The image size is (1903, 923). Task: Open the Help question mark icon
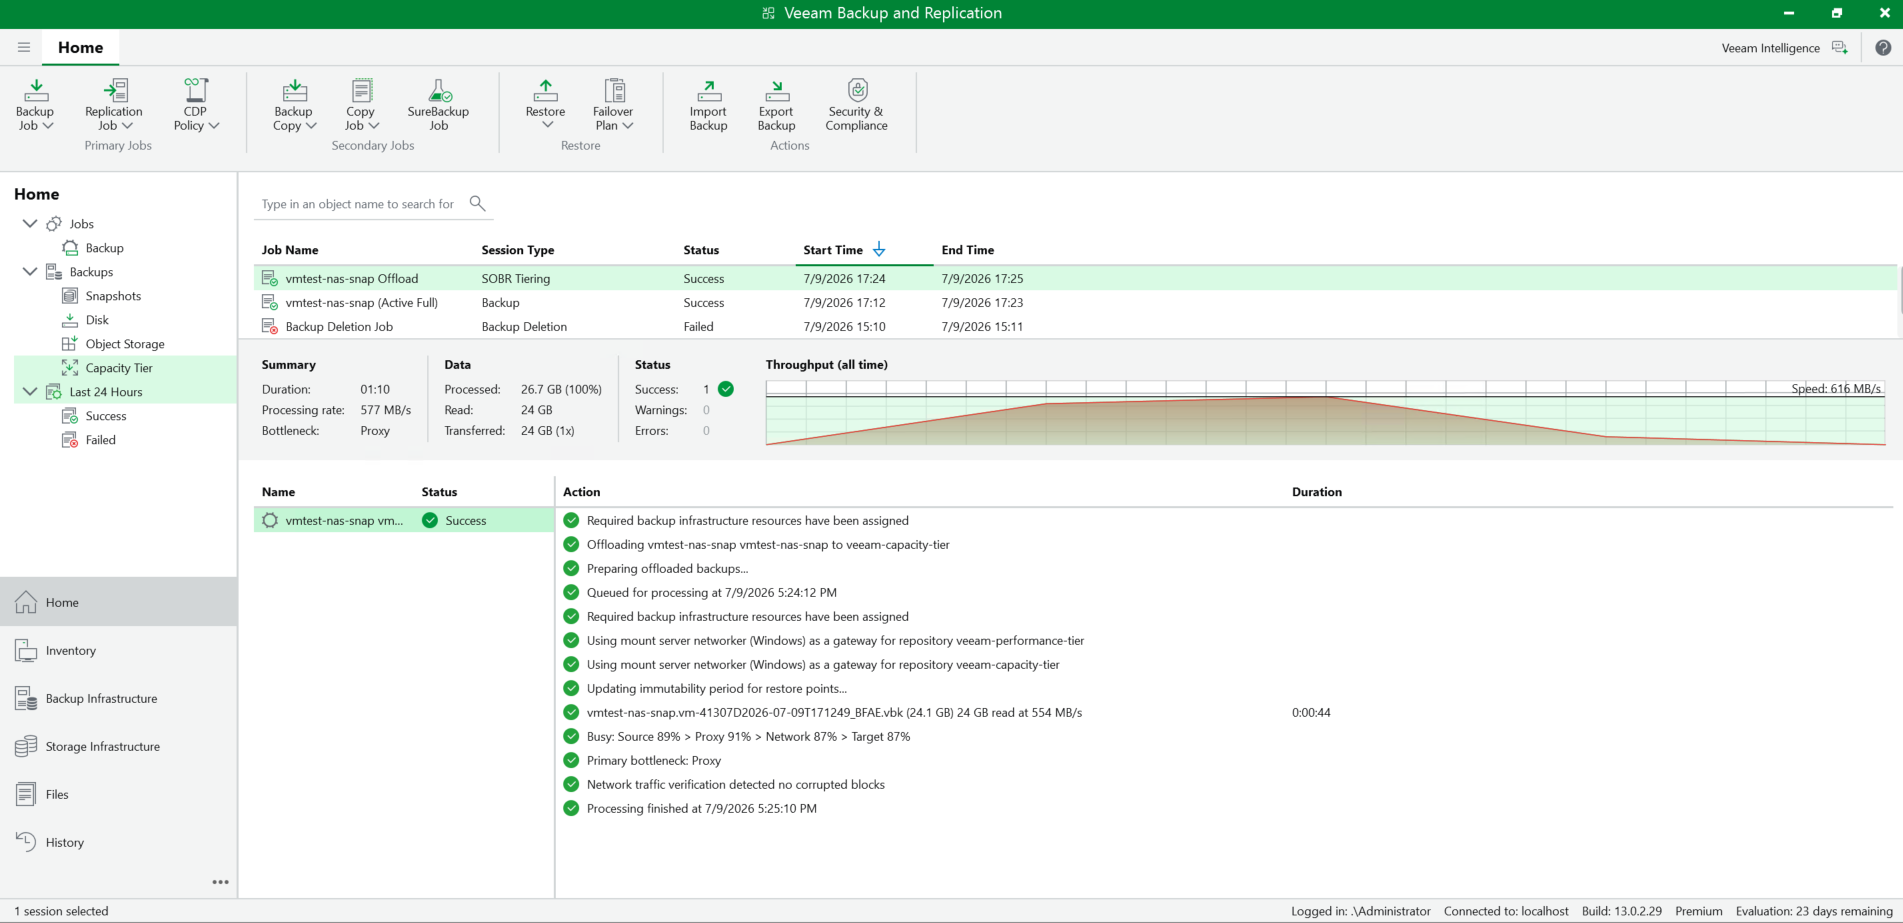click(1883, 48)
